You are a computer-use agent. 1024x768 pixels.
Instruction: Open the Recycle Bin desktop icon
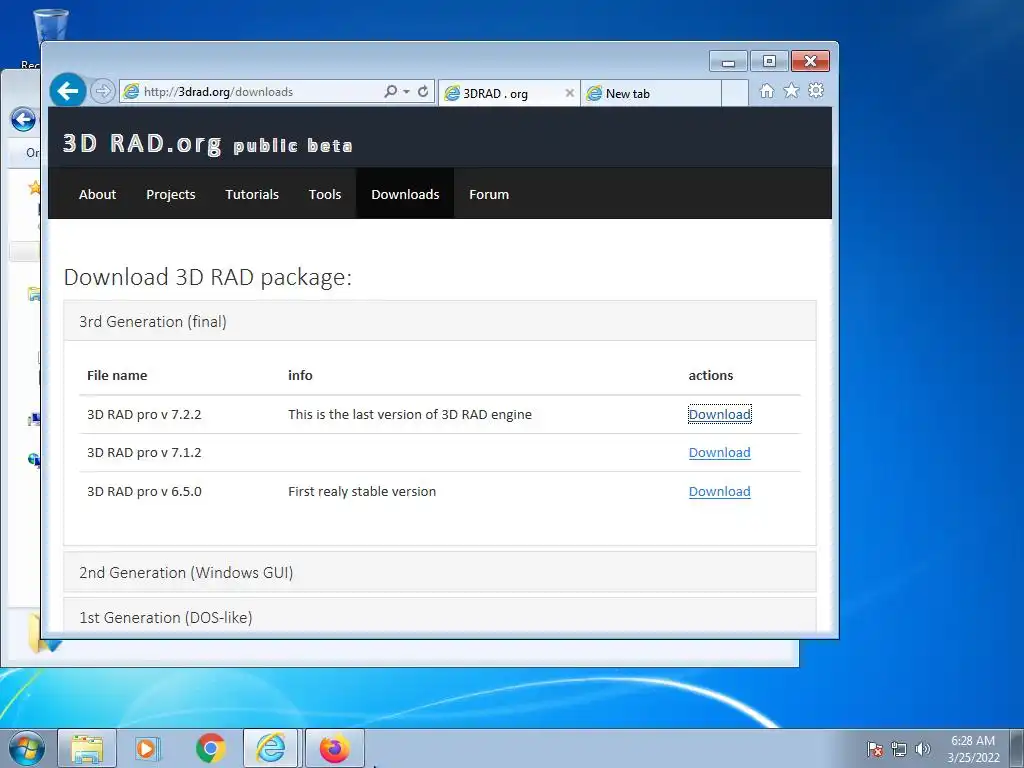50,26
